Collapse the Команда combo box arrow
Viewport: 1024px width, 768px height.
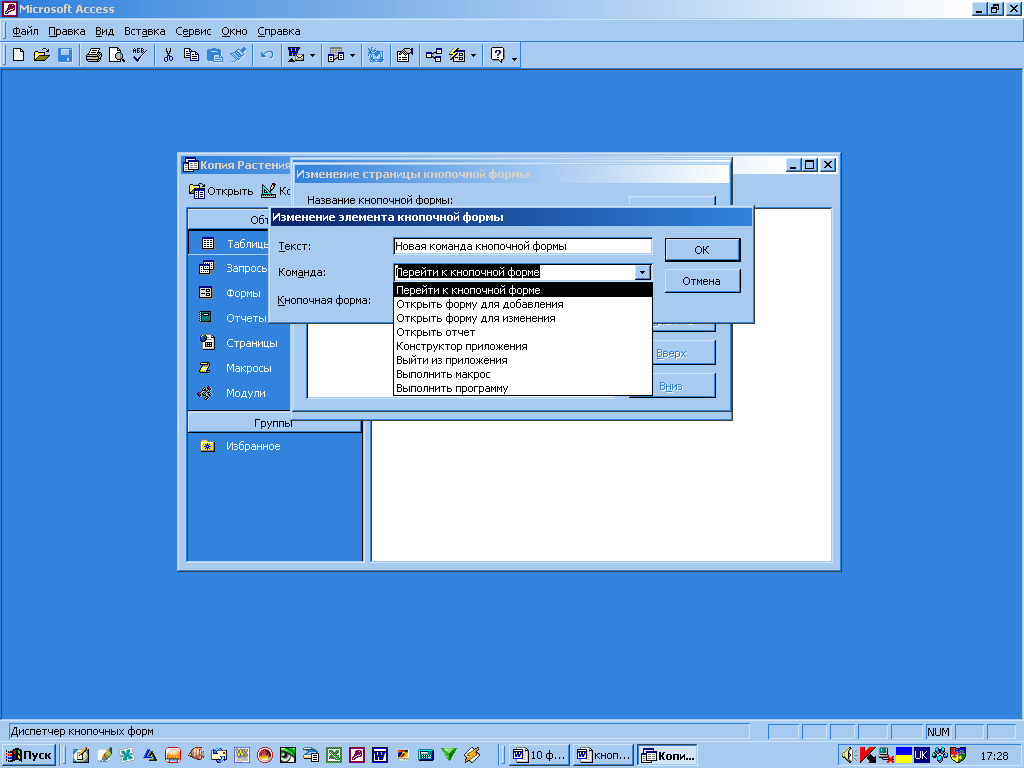643,272
